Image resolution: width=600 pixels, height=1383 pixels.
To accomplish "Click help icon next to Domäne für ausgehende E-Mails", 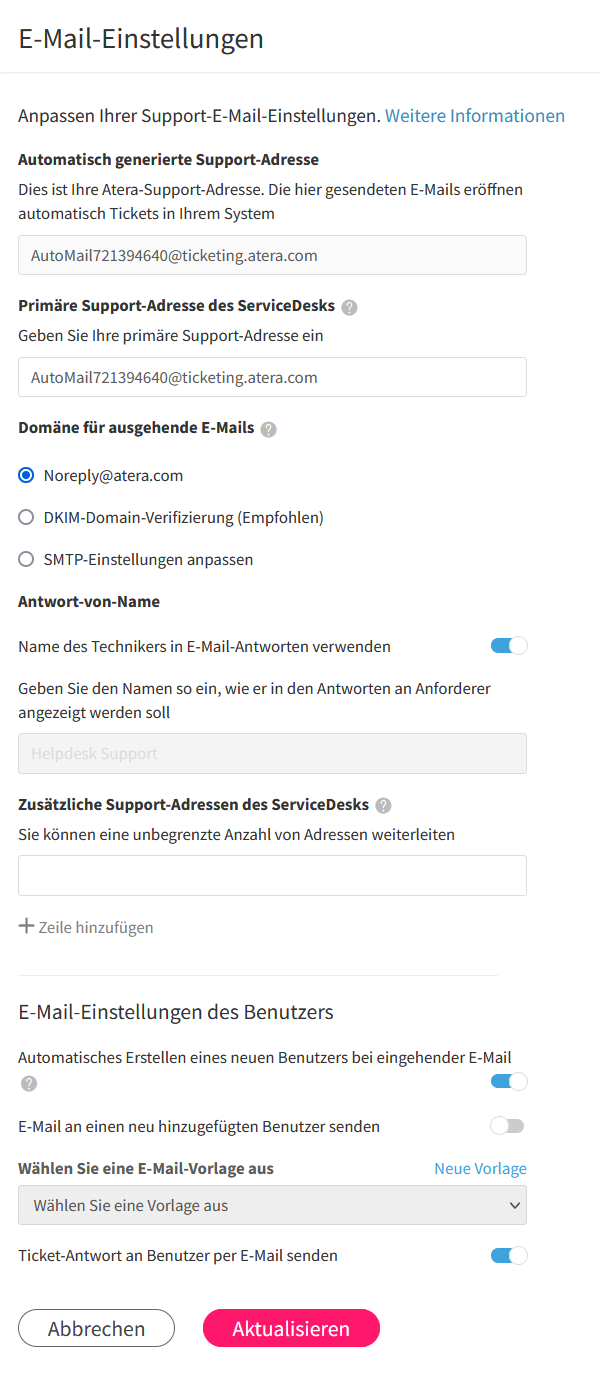I will [x=268, y=429].
